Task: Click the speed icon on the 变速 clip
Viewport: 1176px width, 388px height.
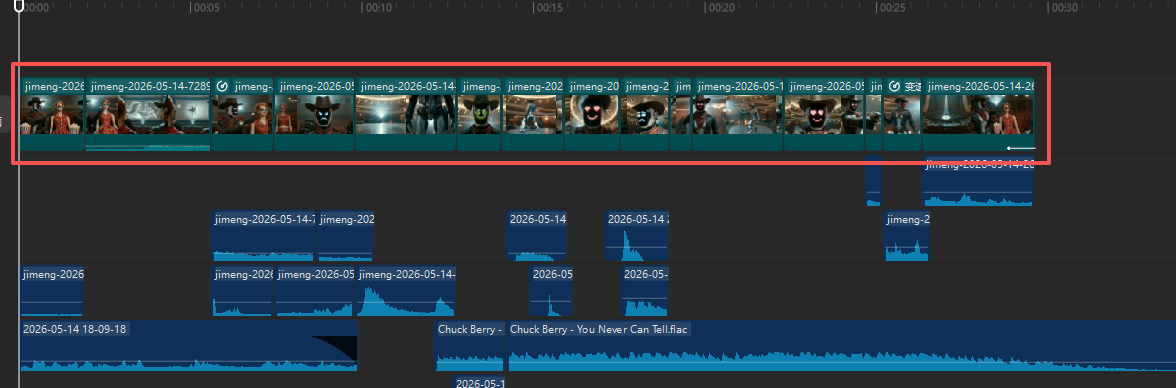Action: coord(894,86)
